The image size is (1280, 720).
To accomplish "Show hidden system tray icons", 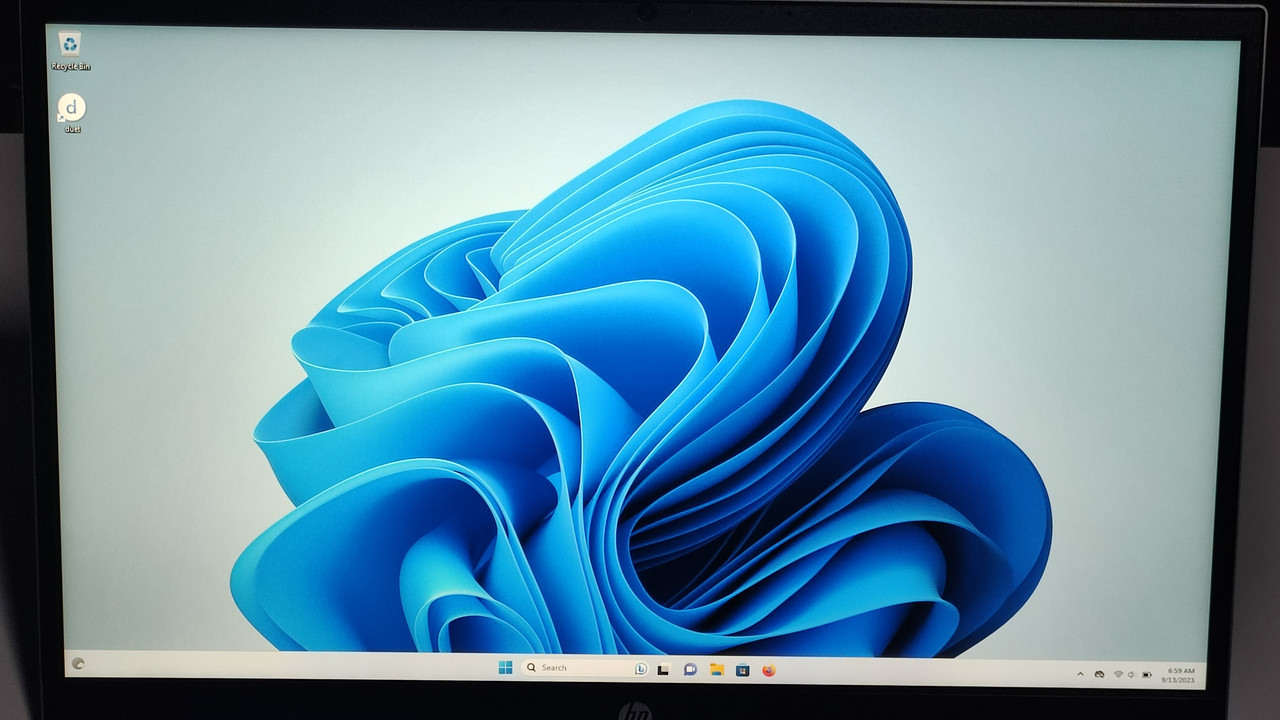I will click(x=1080, y=674).
